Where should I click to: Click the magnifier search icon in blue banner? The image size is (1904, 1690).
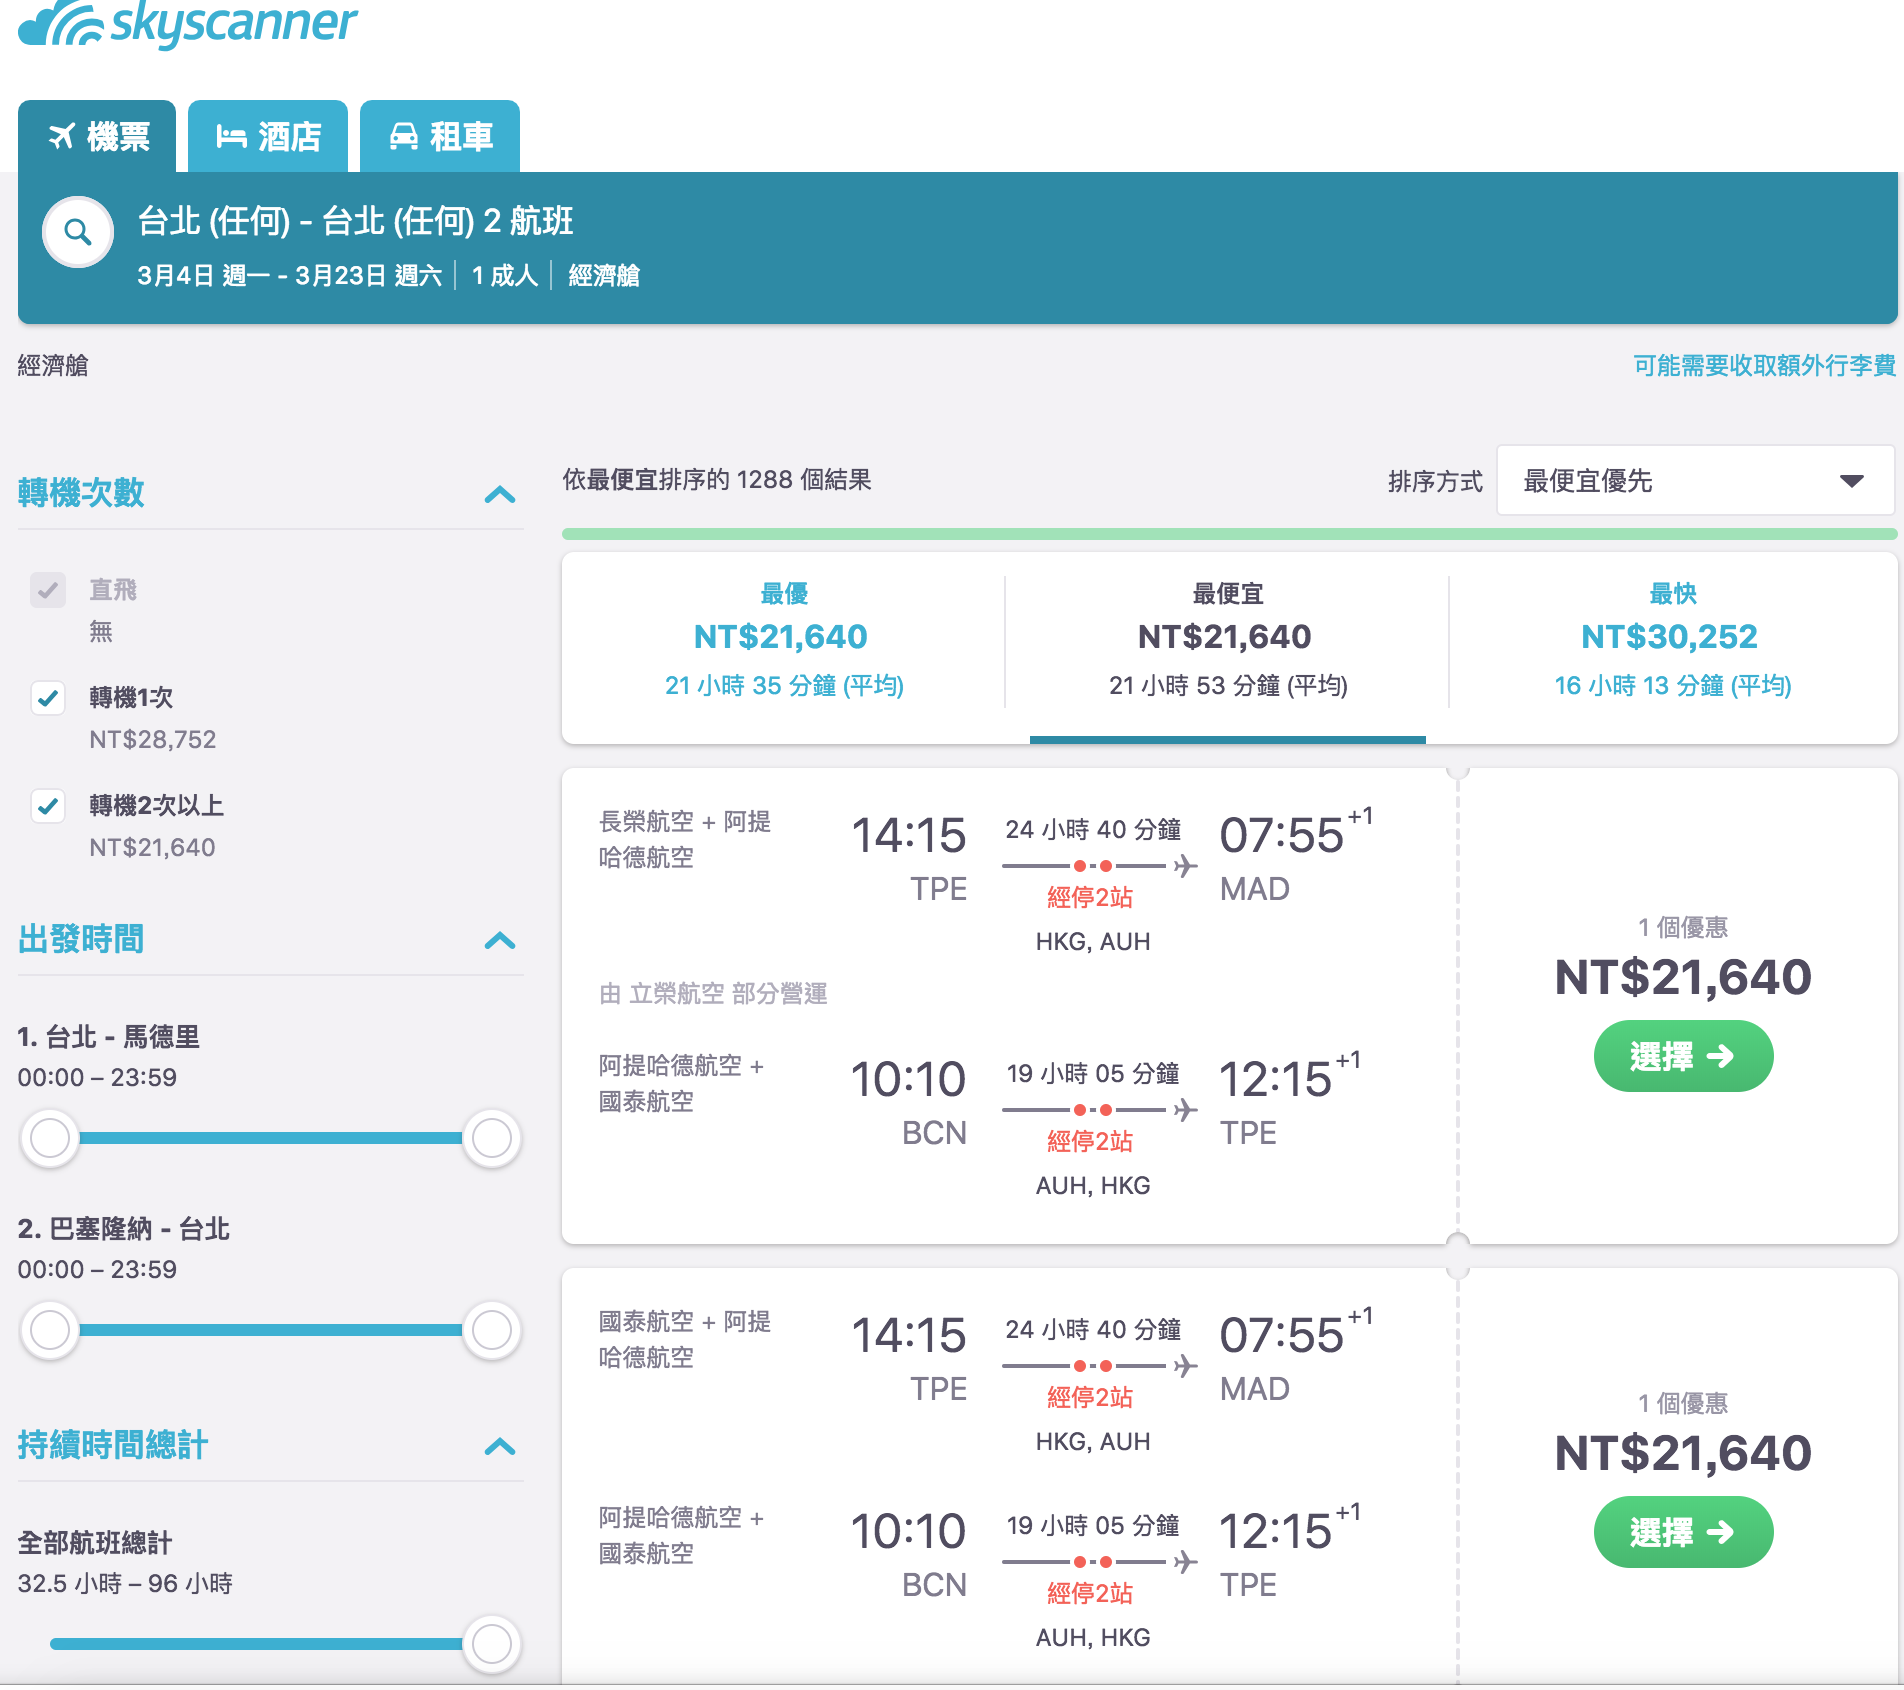click(x=78, y=233)
